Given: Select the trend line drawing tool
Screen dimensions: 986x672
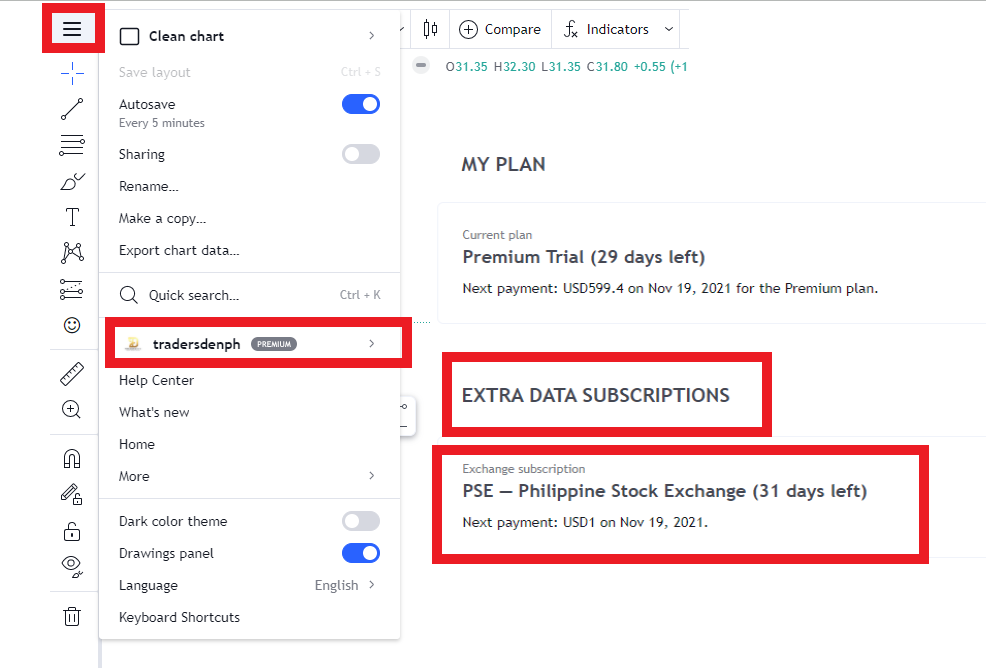Looking at the screenshot, I should [72, 109].
